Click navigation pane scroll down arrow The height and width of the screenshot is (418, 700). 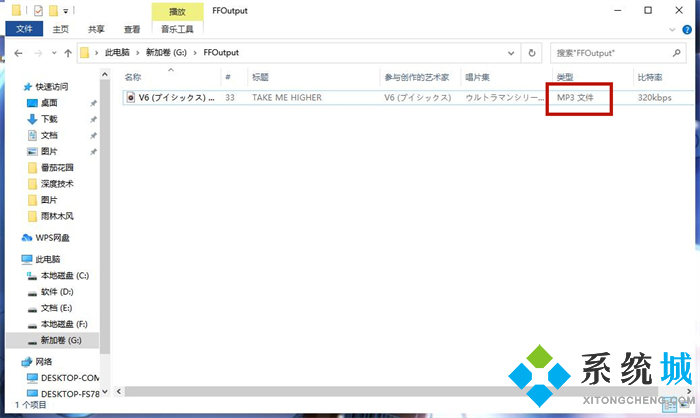(105, 392)
